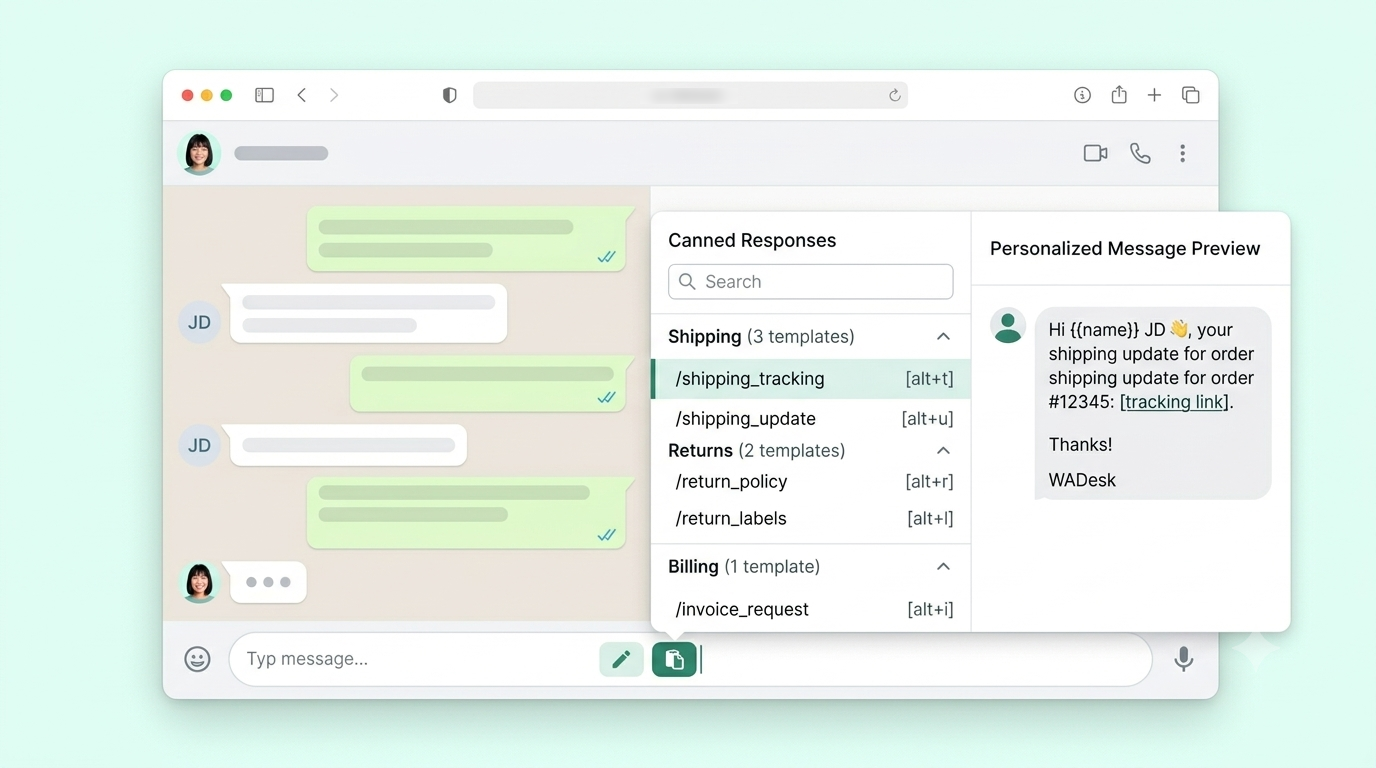Click the [alt+t] shortcut label

pos(929,379)
